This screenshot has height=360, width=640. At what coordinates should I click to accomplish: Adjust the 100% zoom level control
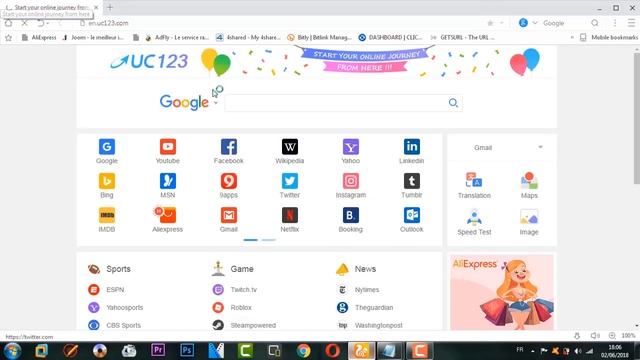point(628,336)
